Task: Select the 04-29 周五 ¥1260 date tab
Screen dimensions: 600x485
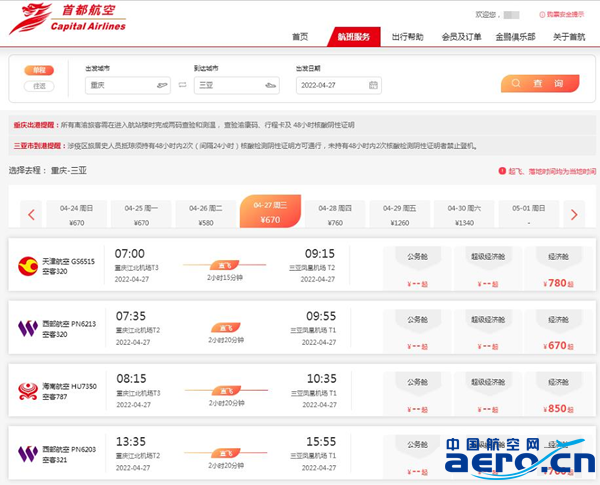Action: [400, 215]
